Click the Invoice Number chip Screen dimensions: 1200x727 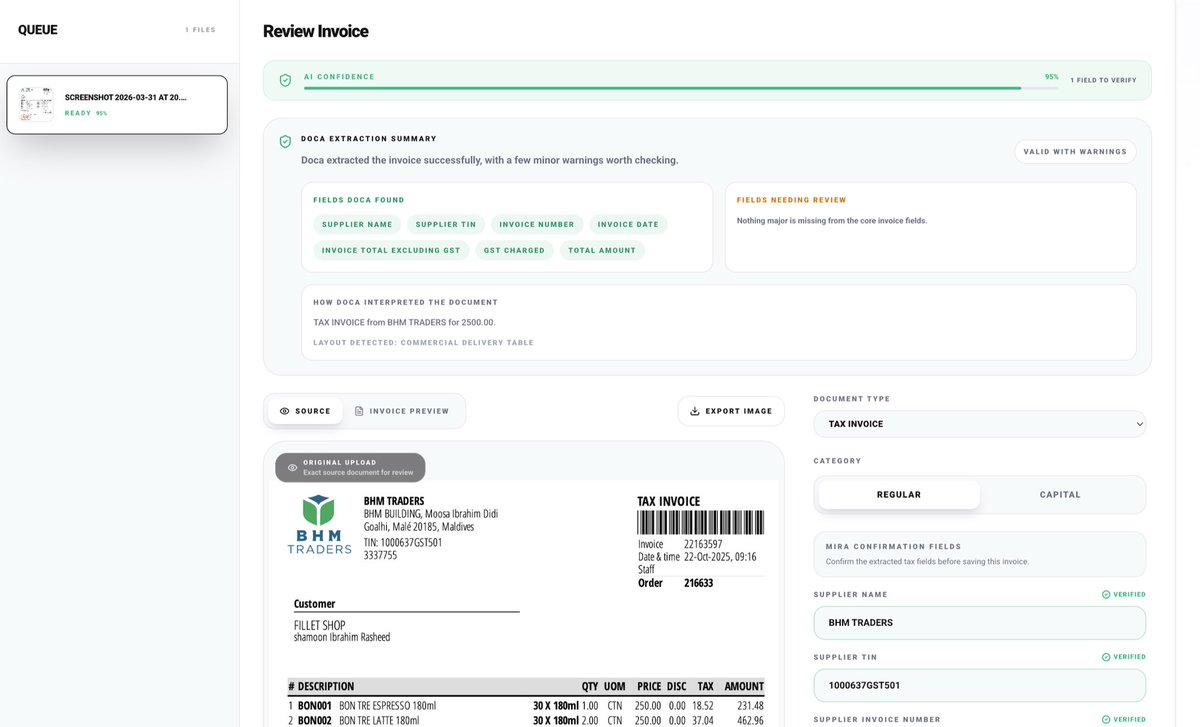(537, 224)
